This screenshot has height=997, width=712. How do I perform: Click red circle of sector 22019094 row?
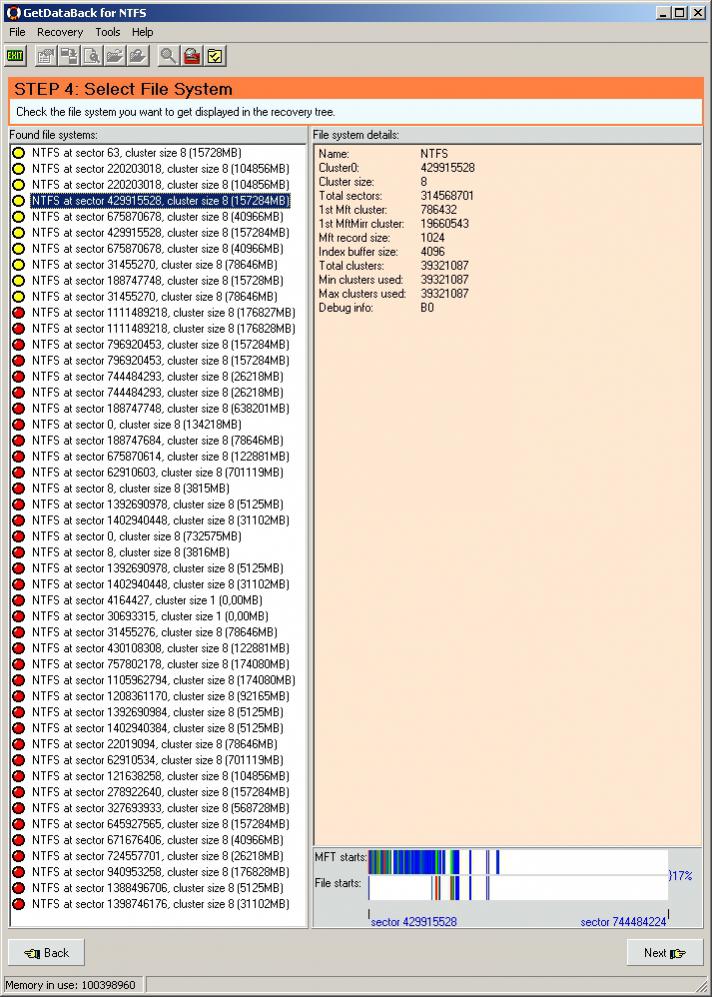click(18, 744)
